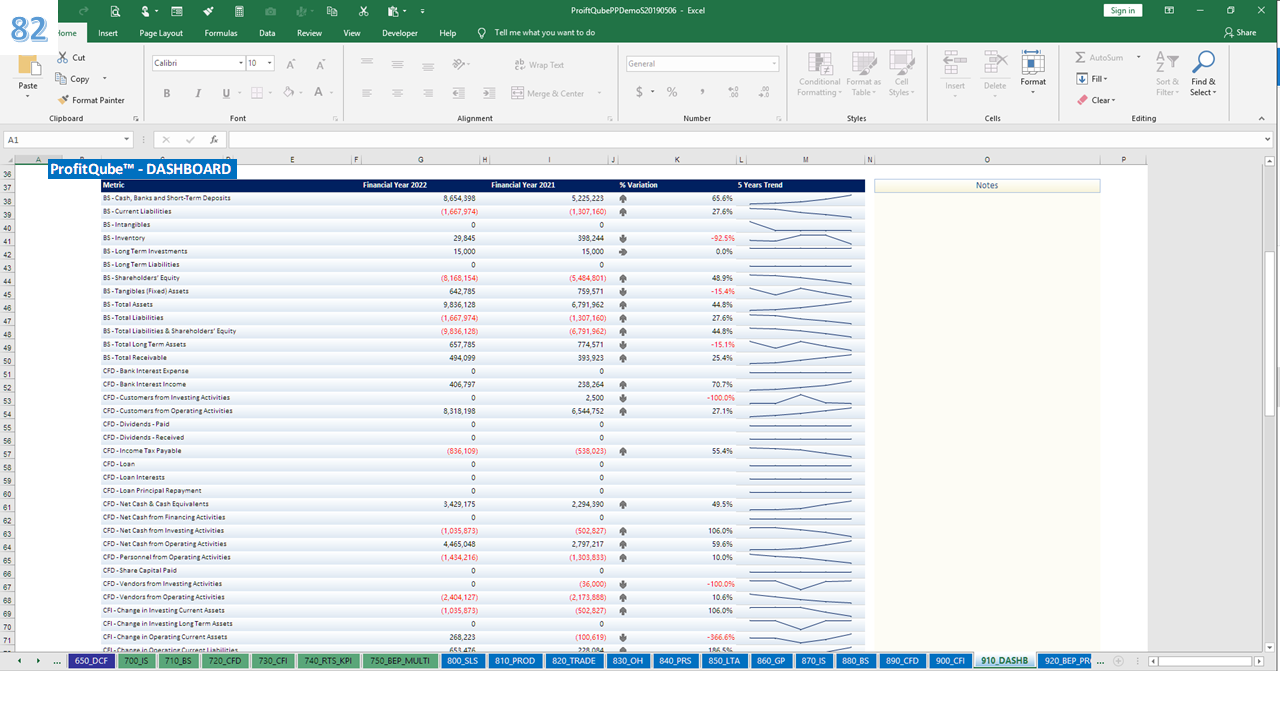Screen dimensions: 1280x720
Task: Open Sort & Filter menu
Action: click(1167, 74)
